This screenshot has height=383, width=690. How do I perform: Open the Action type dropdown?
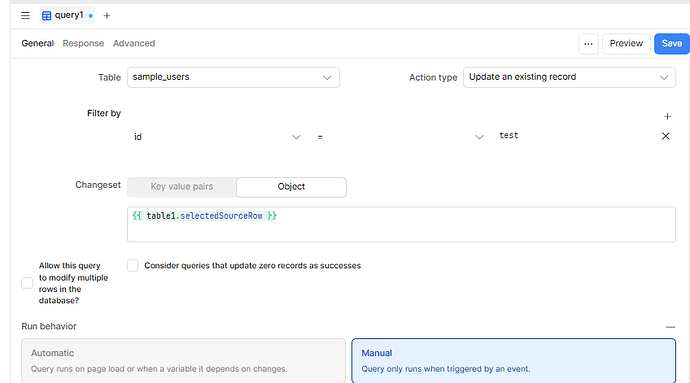[569, 77]
